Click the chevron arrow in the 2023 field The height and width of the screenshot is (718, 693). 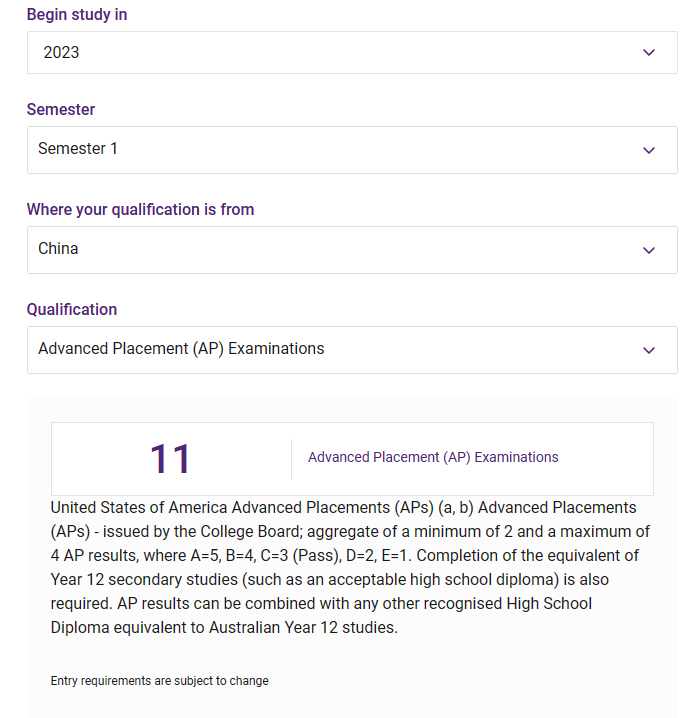[649, 52]
